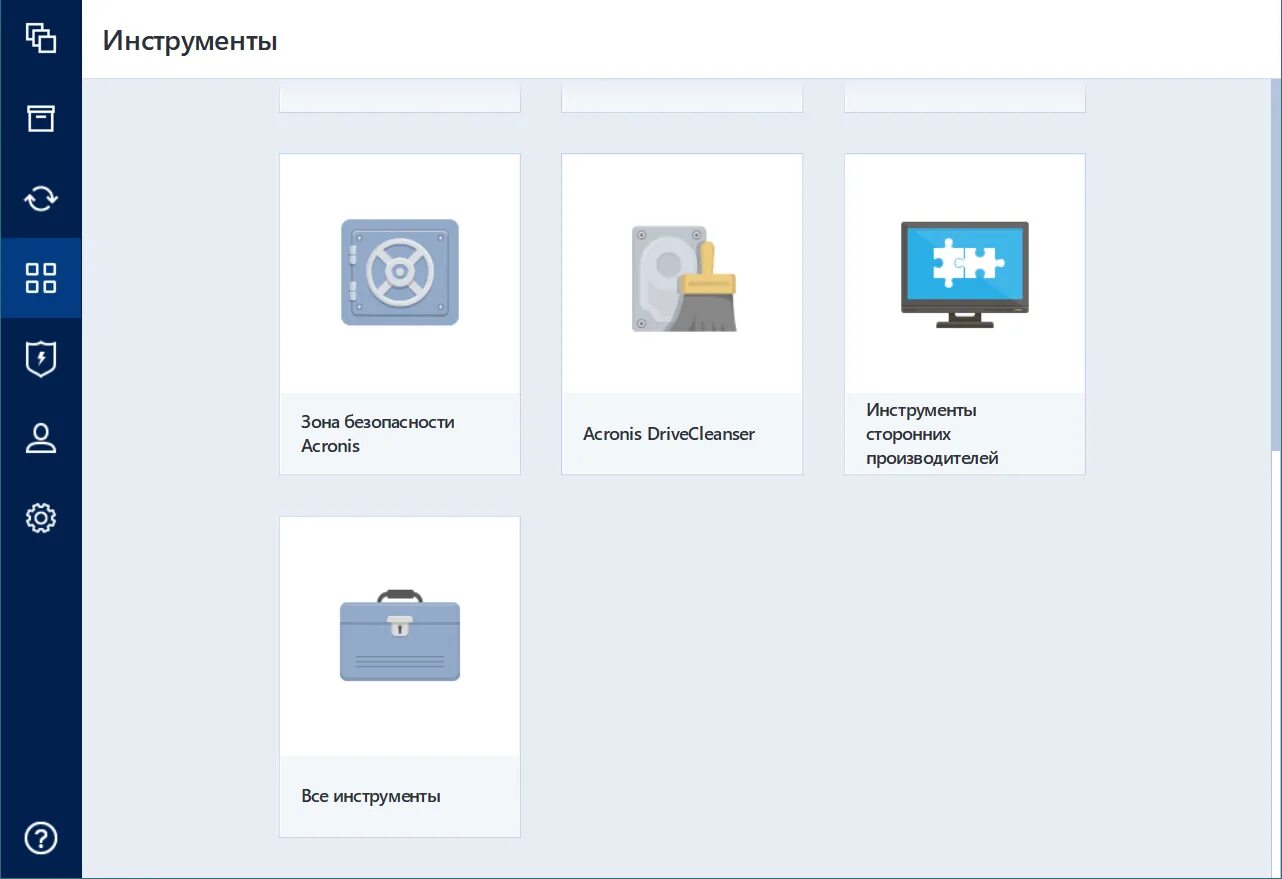Open 'Инструменты сторонних производителей' label

(x=932, y=434)
